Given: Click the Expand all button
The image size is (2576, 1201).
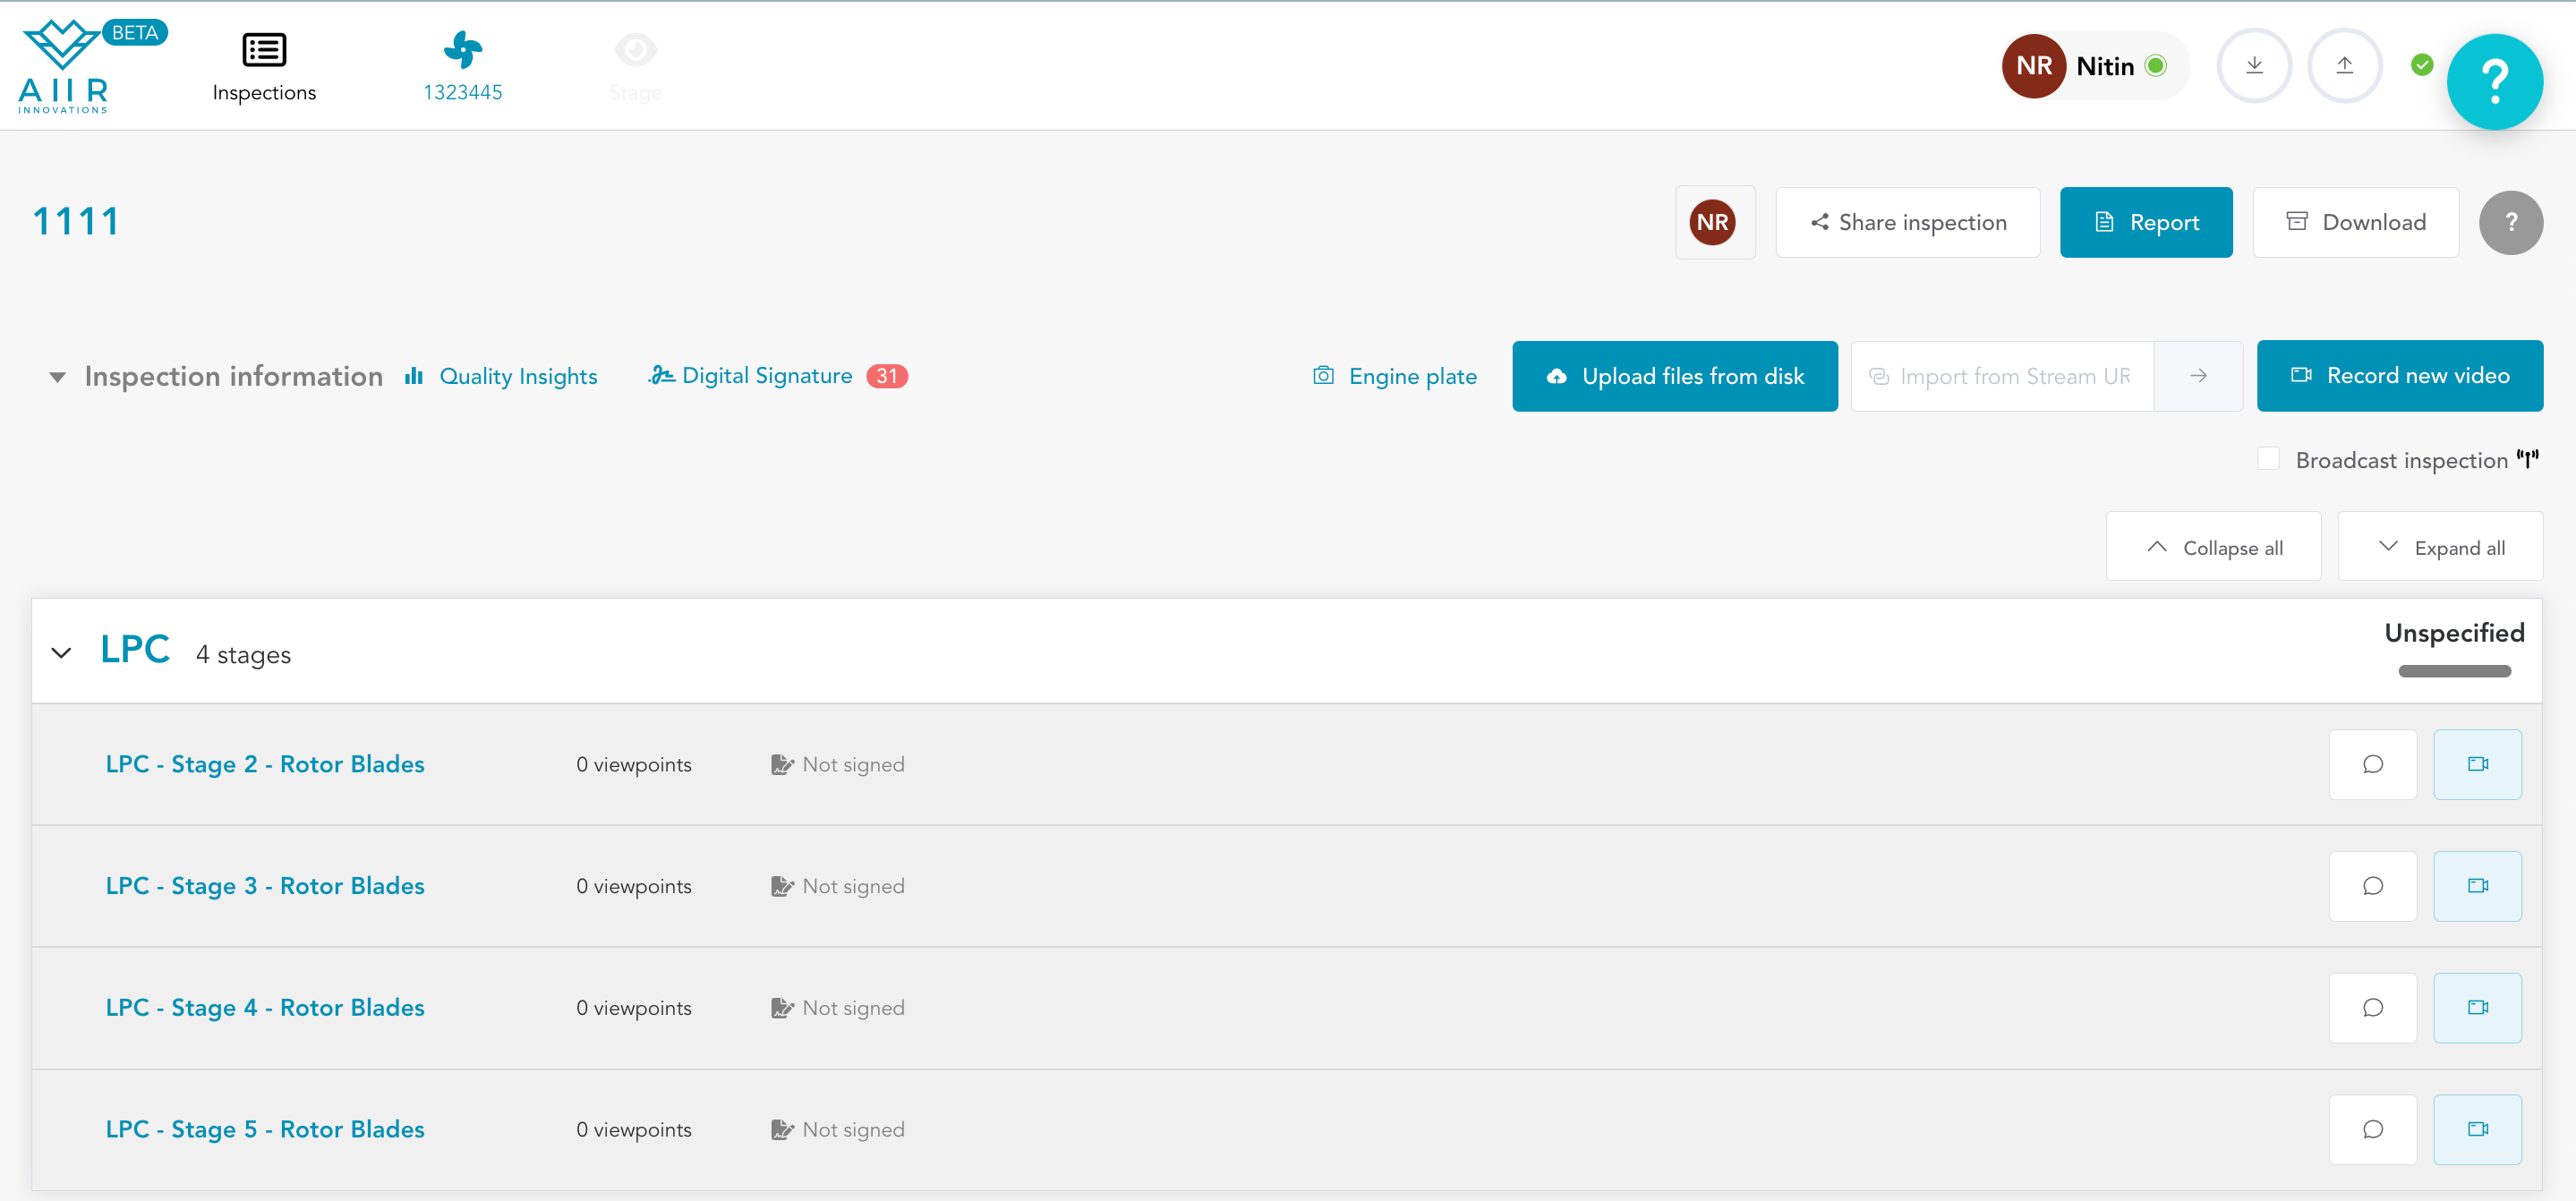Looking at the screenshot, I should pos(2439,547).
